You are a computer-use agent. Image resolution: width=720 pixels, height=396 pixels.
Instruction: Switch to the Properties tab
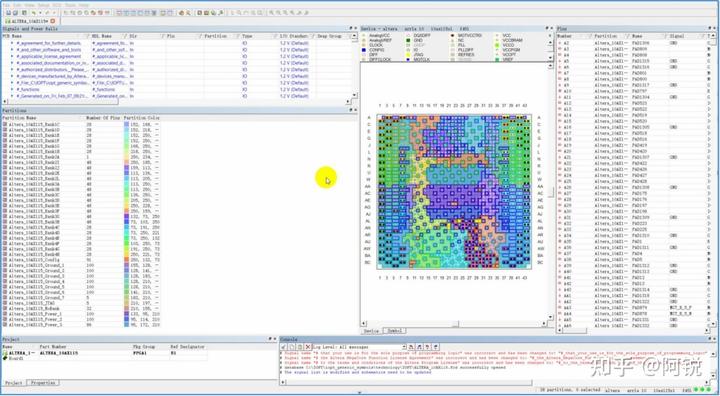point(43,383)
